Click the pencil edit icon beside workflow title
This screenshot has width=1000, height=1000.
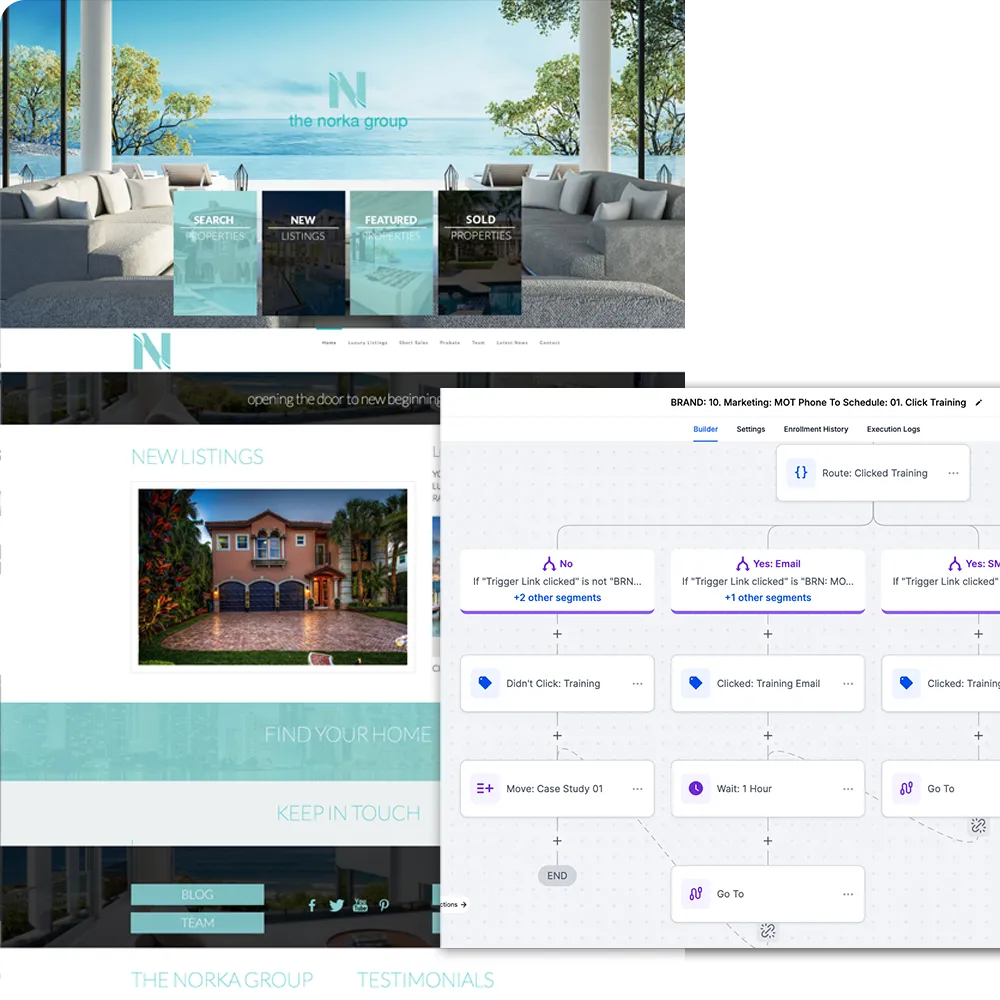coord(978,402)
